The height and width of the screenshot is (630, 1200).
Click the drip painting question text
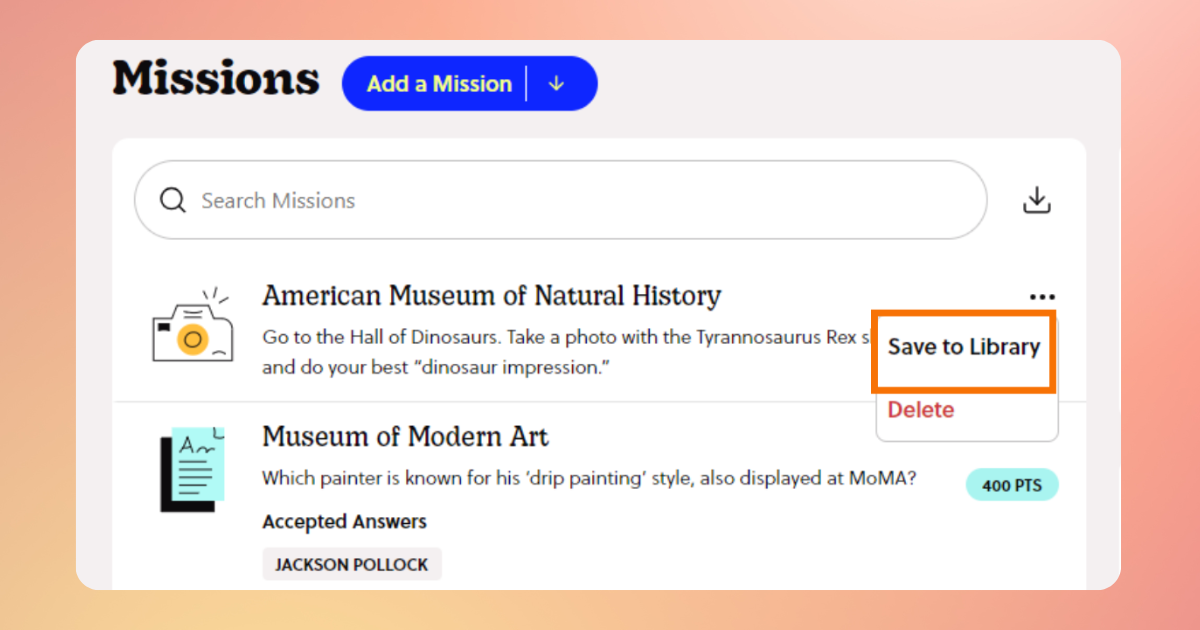(589, 478)
